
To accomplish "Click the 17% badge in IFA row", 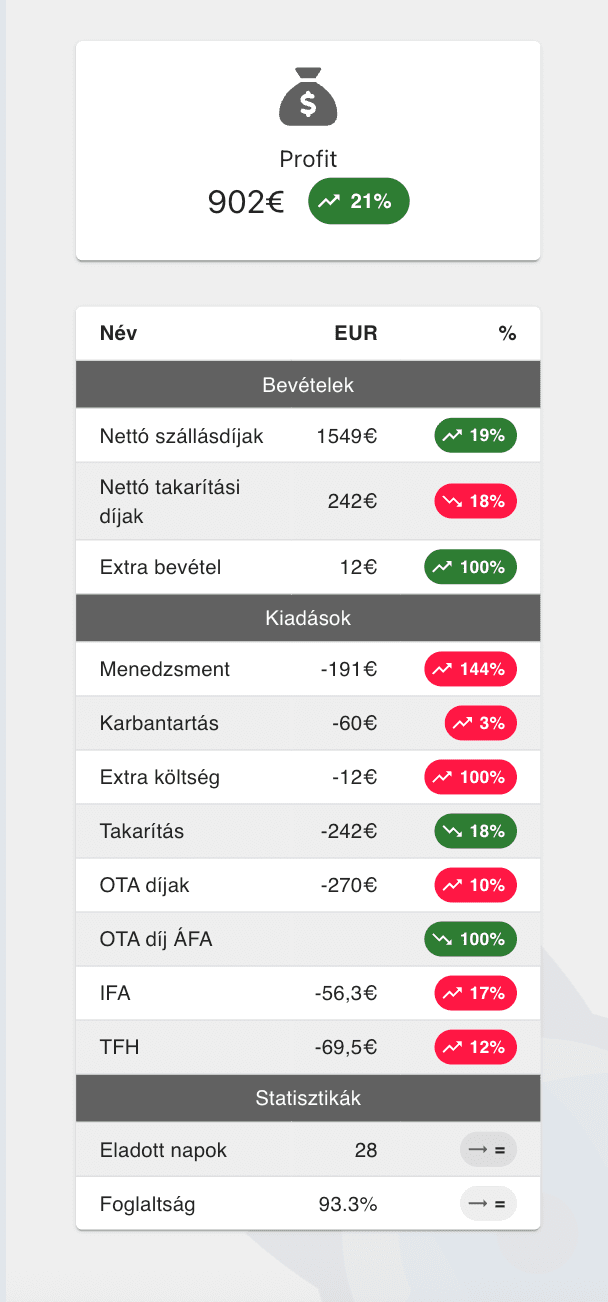I will click(x=475, y=993).
